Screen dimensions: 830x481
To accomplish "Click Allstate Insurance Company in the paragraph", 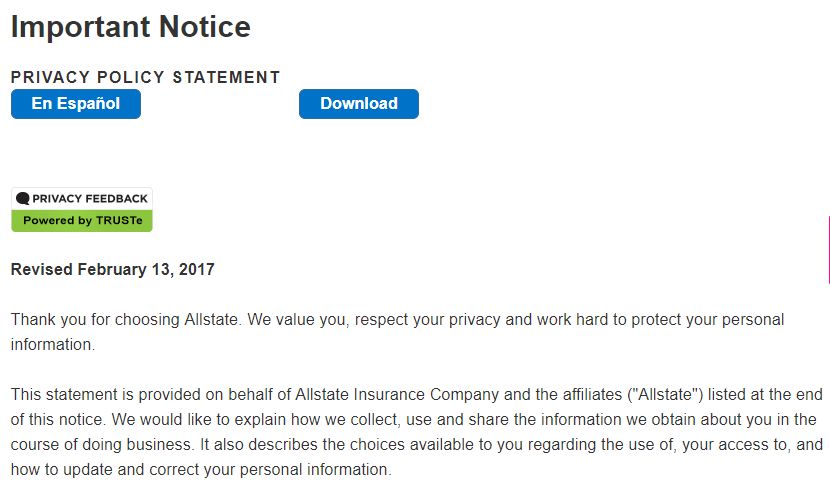I will [x=397, y=395].
